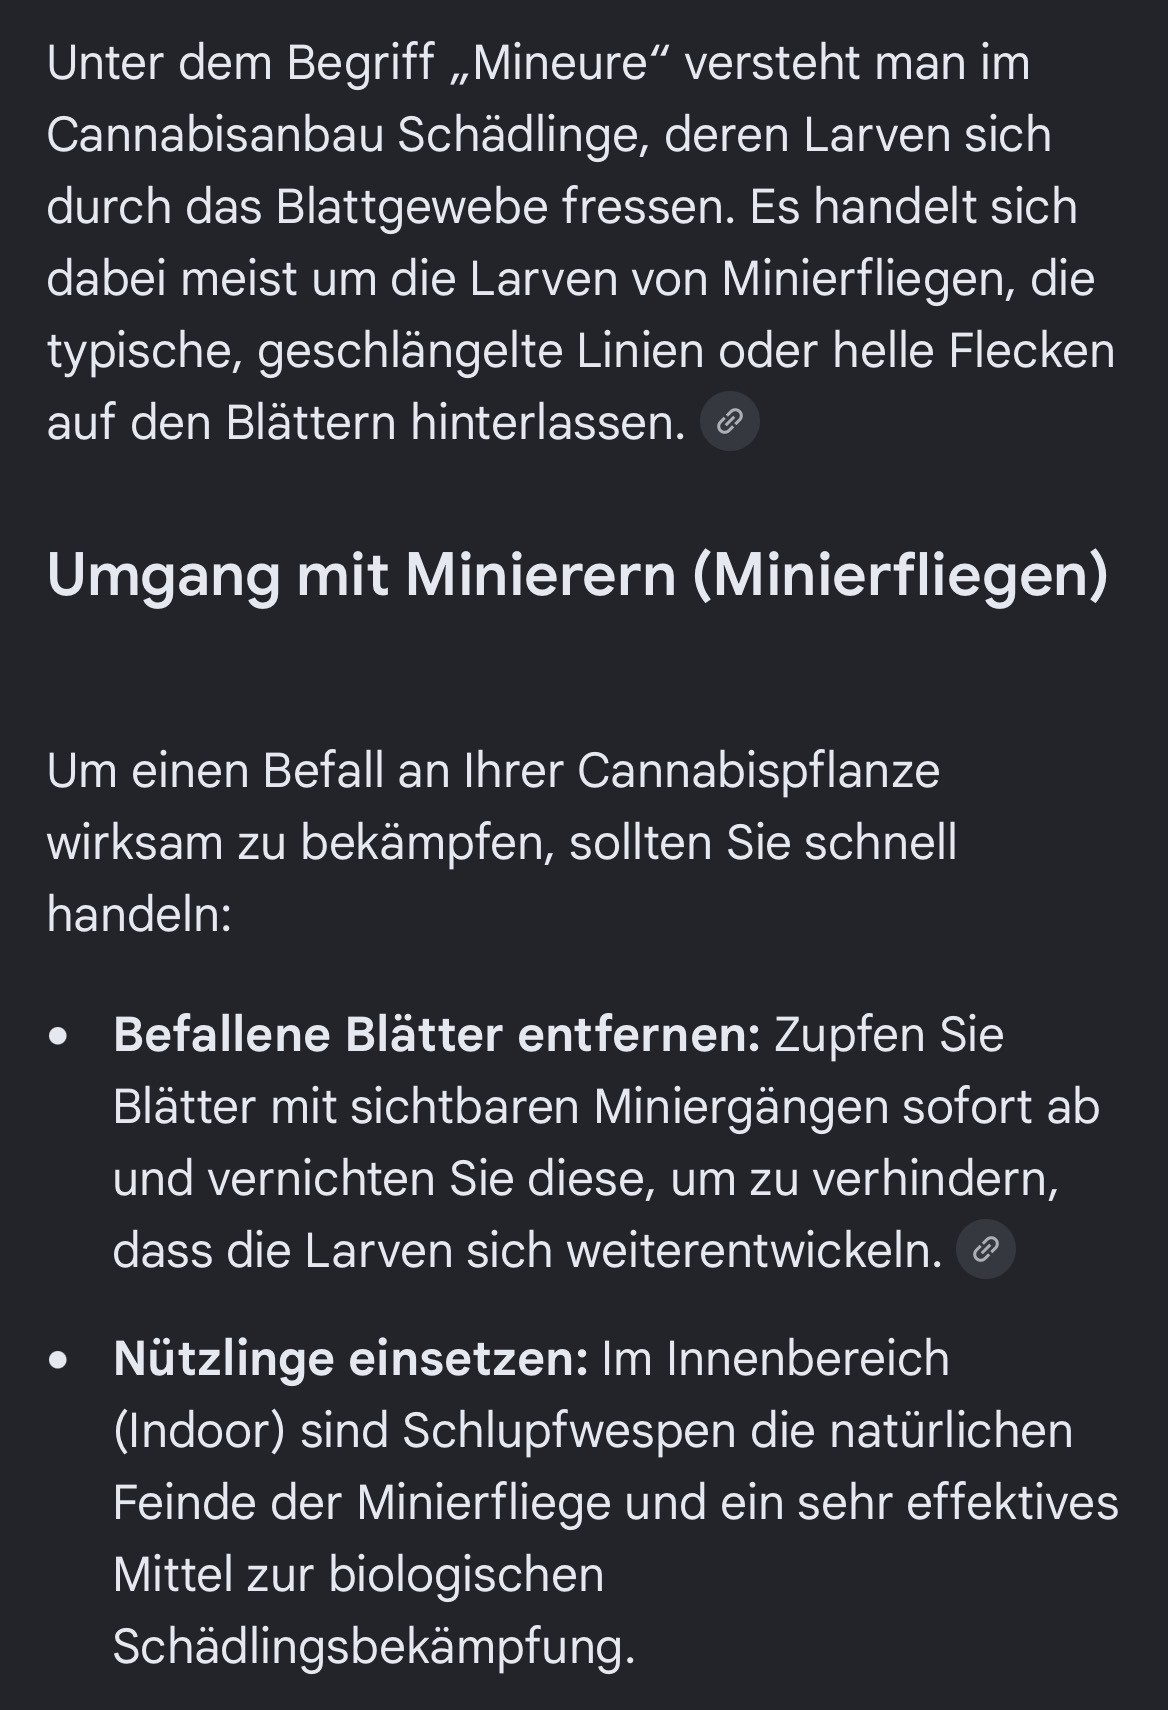The height and width of the screenshot is (1710, 1168).
Task: Click the word "handeln:" ending the second paragraph
Action: click(x=139, y=914)
